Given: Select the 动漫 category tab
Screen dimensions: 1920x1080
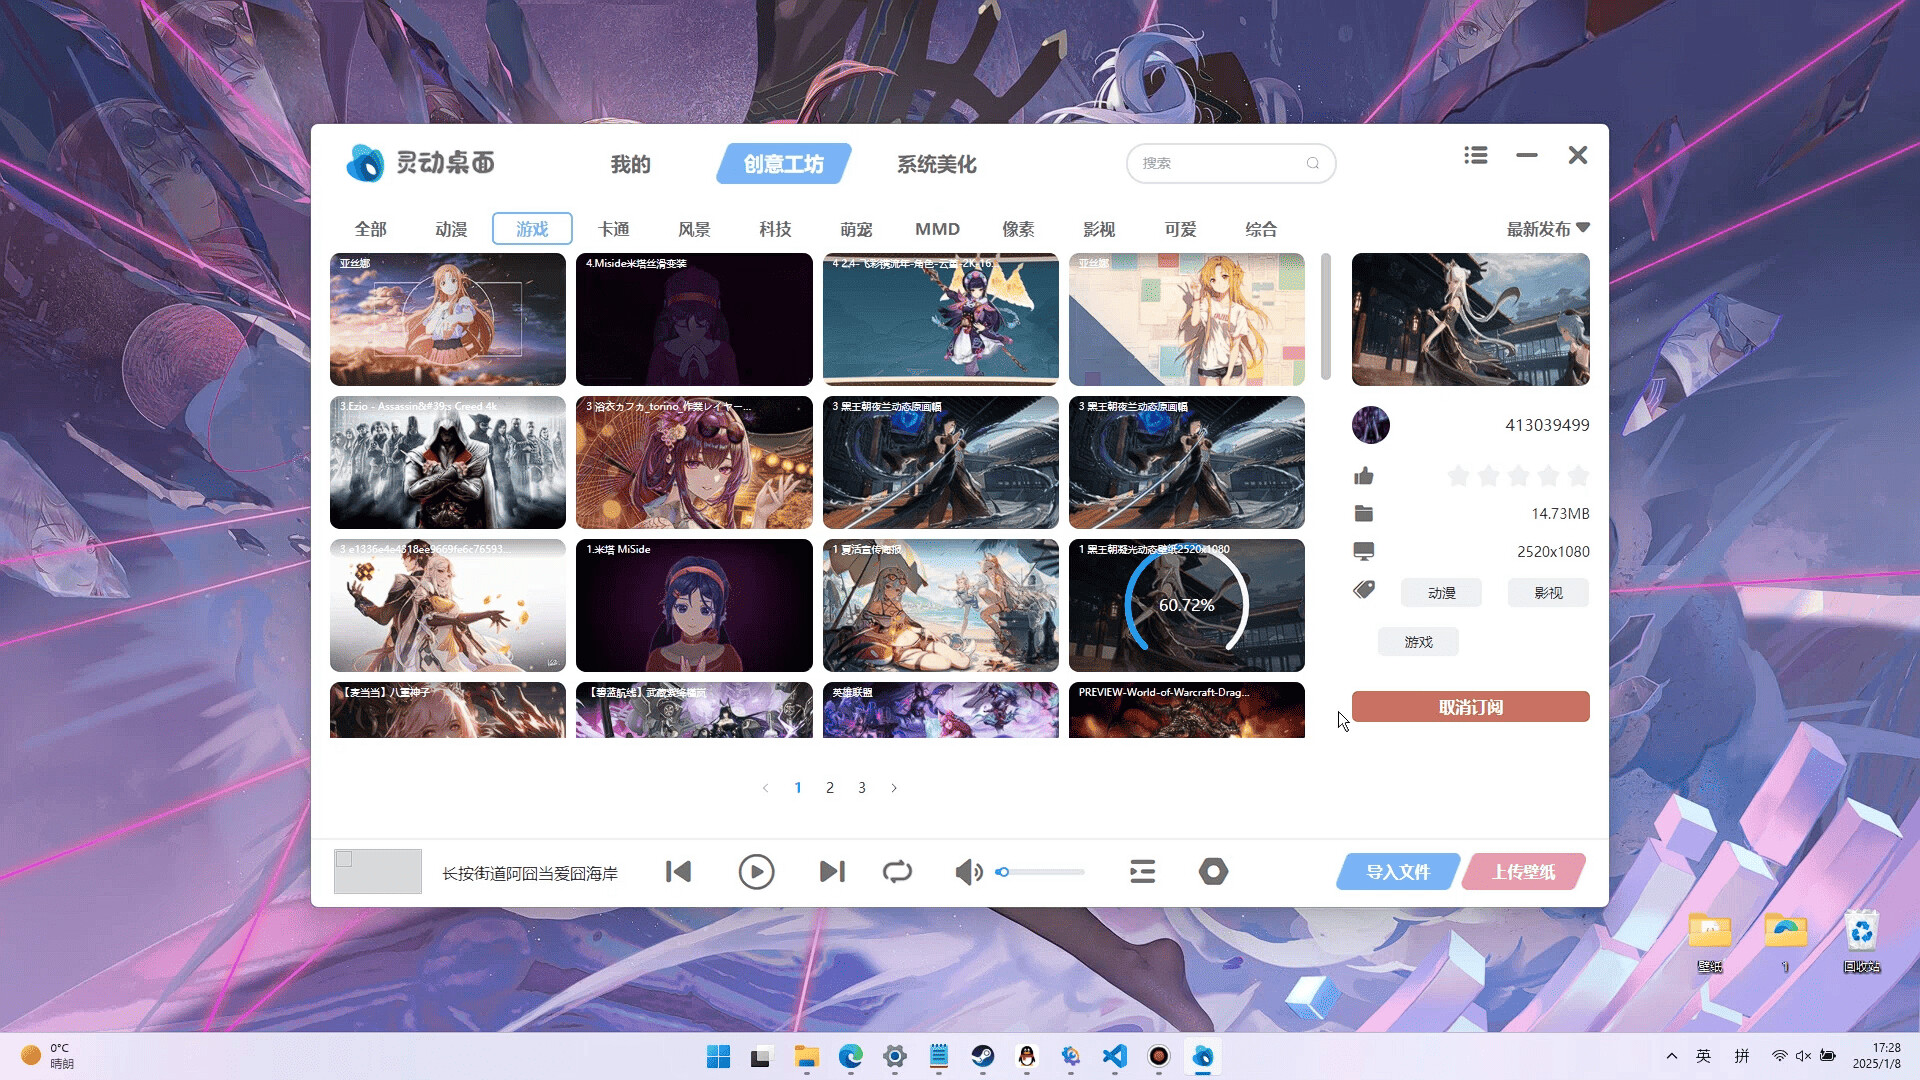Looking at the screenshot, I should [x=451, y=229].
